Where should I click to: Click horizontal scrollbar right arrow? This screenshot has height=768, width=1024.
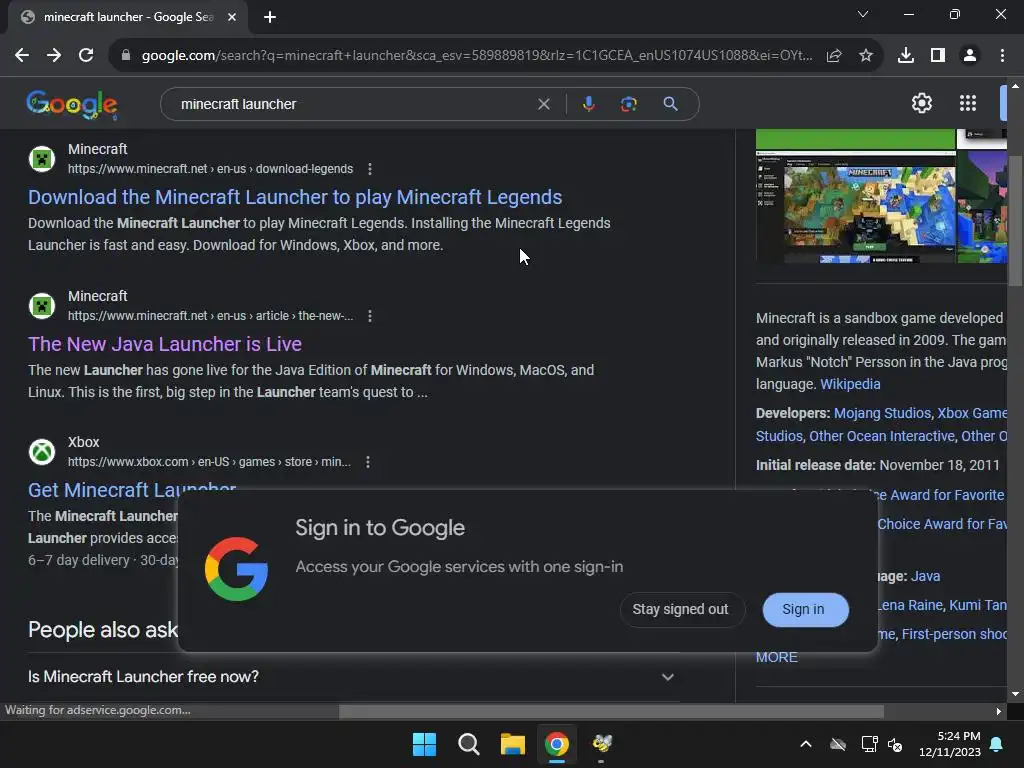pyautogui.click(x=999, y=711)
